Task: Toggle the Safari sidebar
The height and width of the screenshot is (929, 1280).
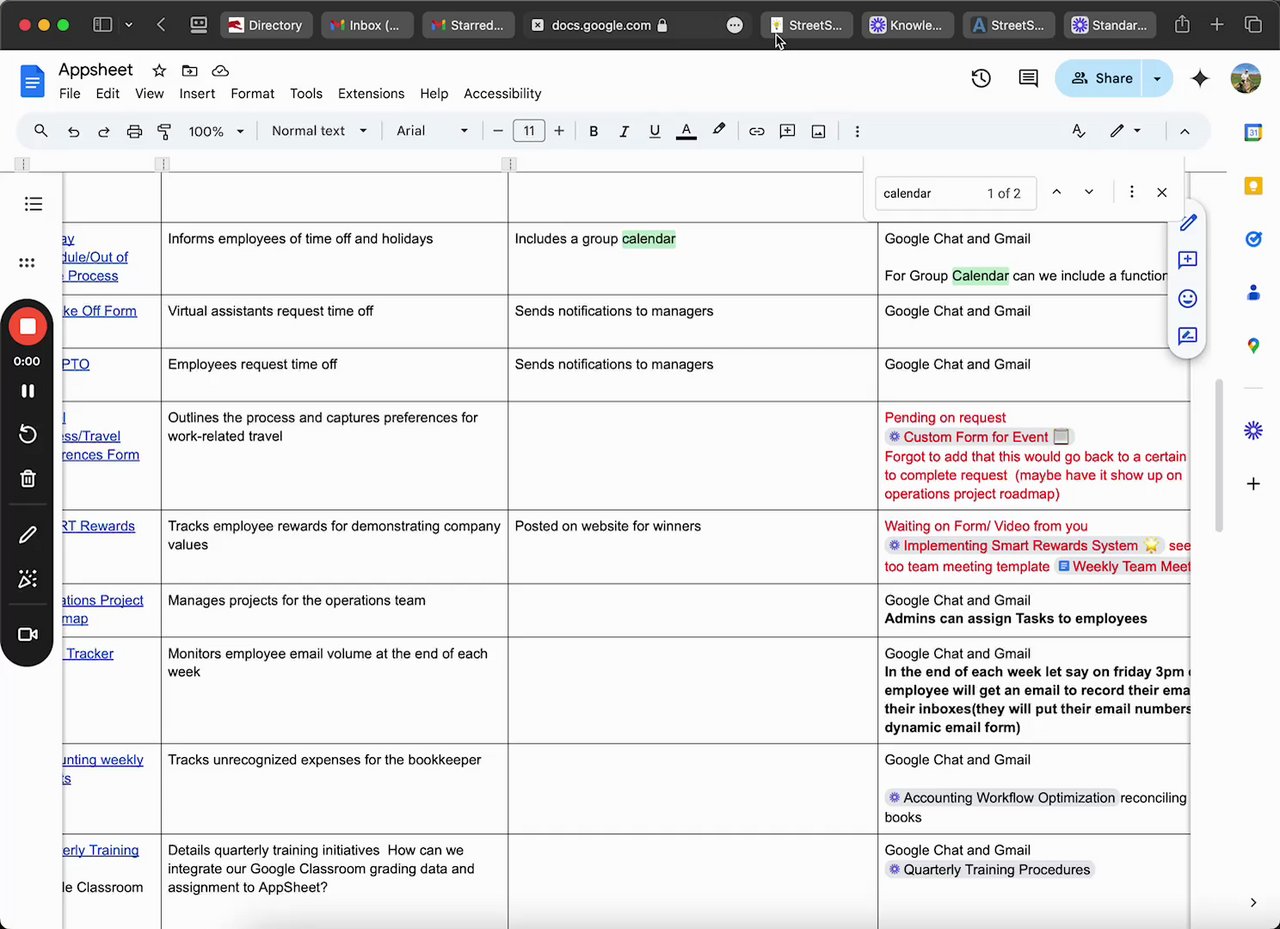Action: click(x=102, y=25)
